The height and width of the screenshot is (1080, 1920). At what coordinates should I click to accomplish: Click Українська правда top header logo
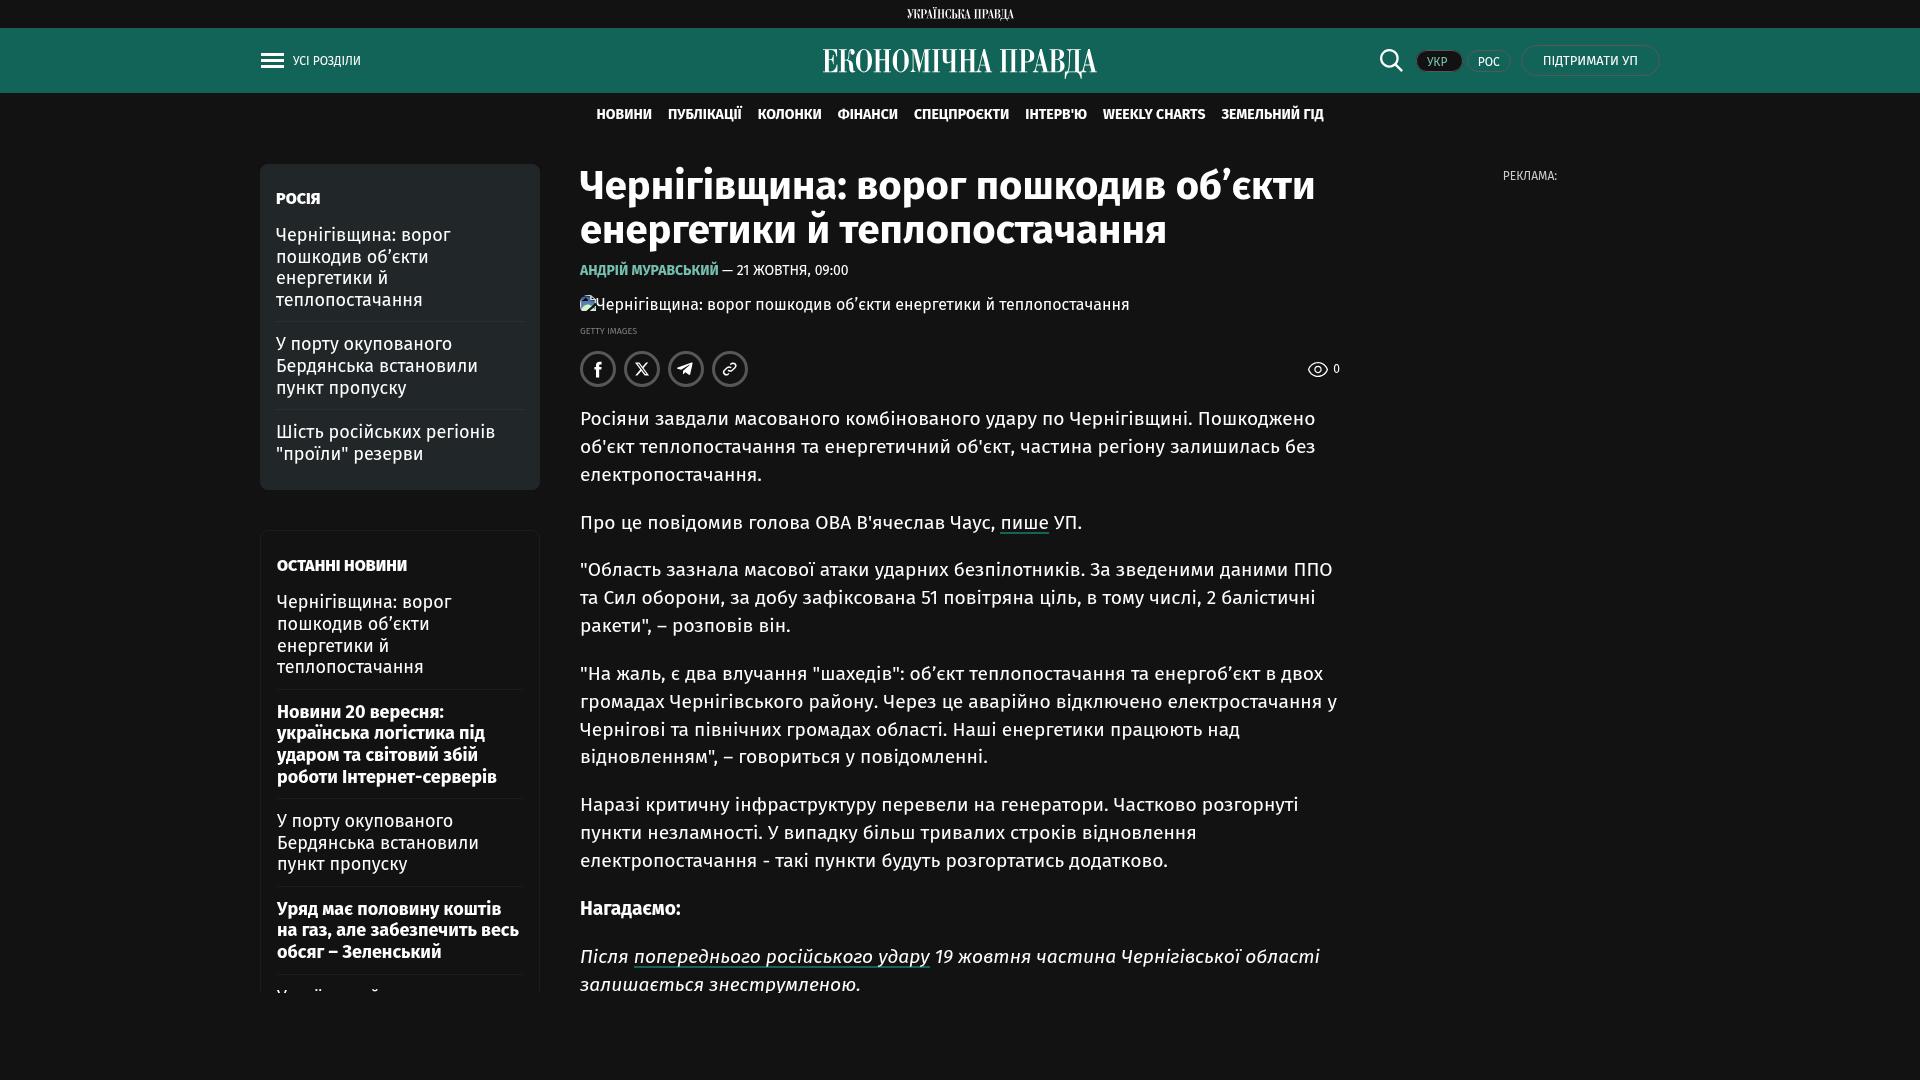click(x=960, y=14)
